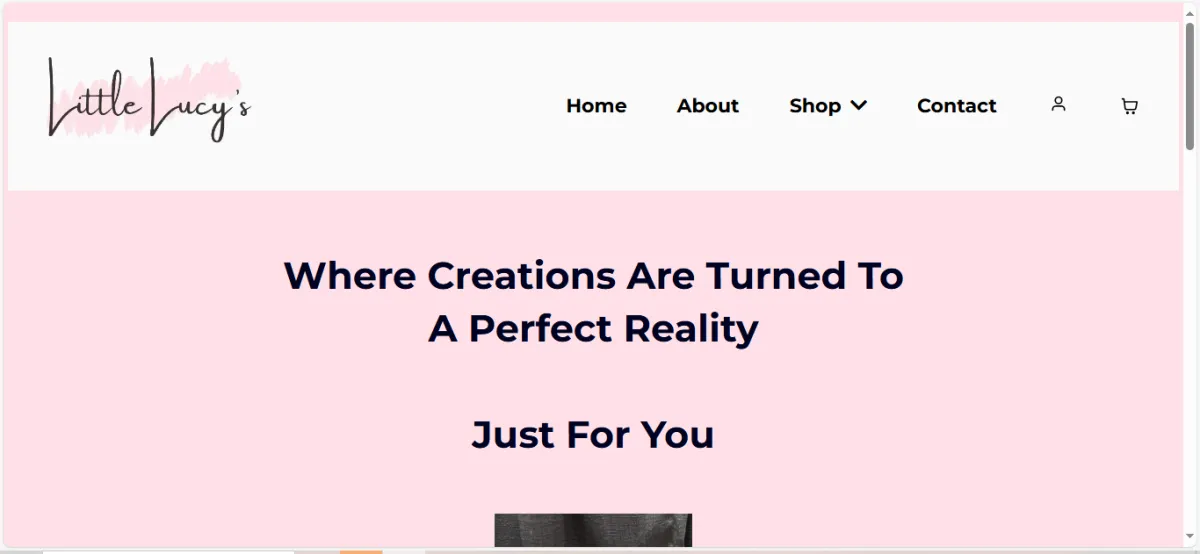Click the 'Just For You' heading
1200x554 pixels.
pyautogui.click(x=593, y=435)
